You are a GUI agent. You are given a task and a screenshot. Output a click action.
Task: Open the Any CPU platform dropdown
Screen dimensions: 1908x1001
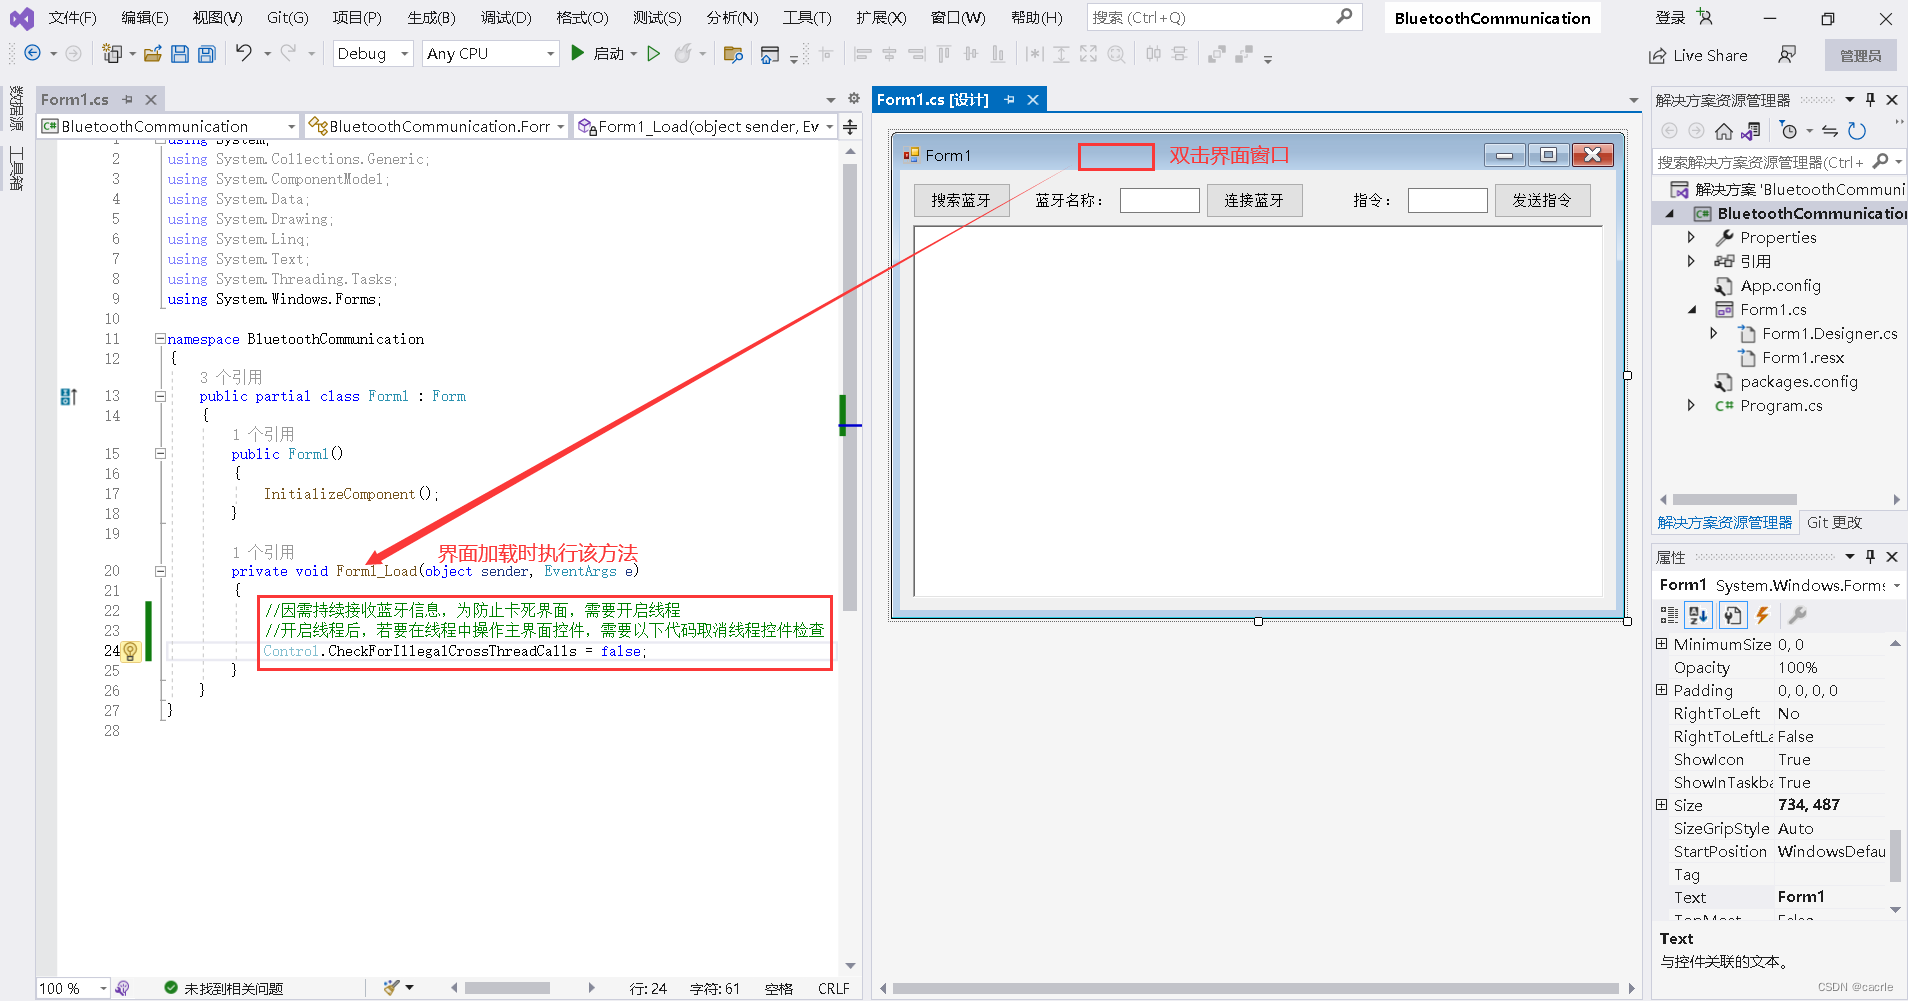(490, 54)
